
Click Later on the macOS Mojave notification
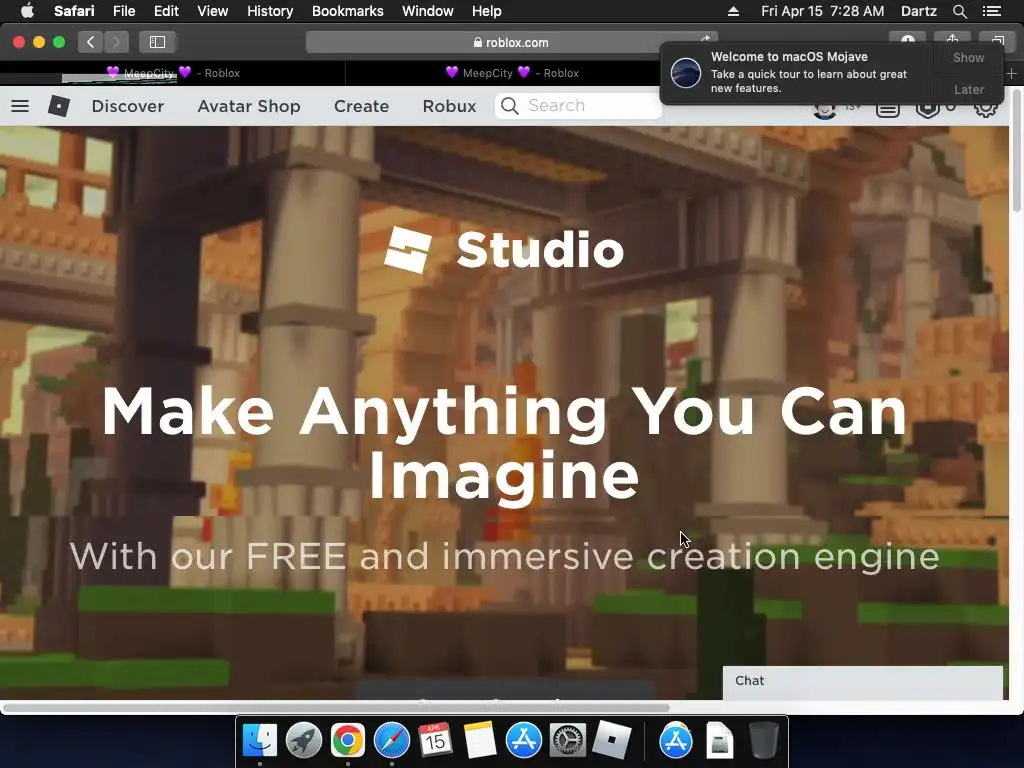coord(968,89)
